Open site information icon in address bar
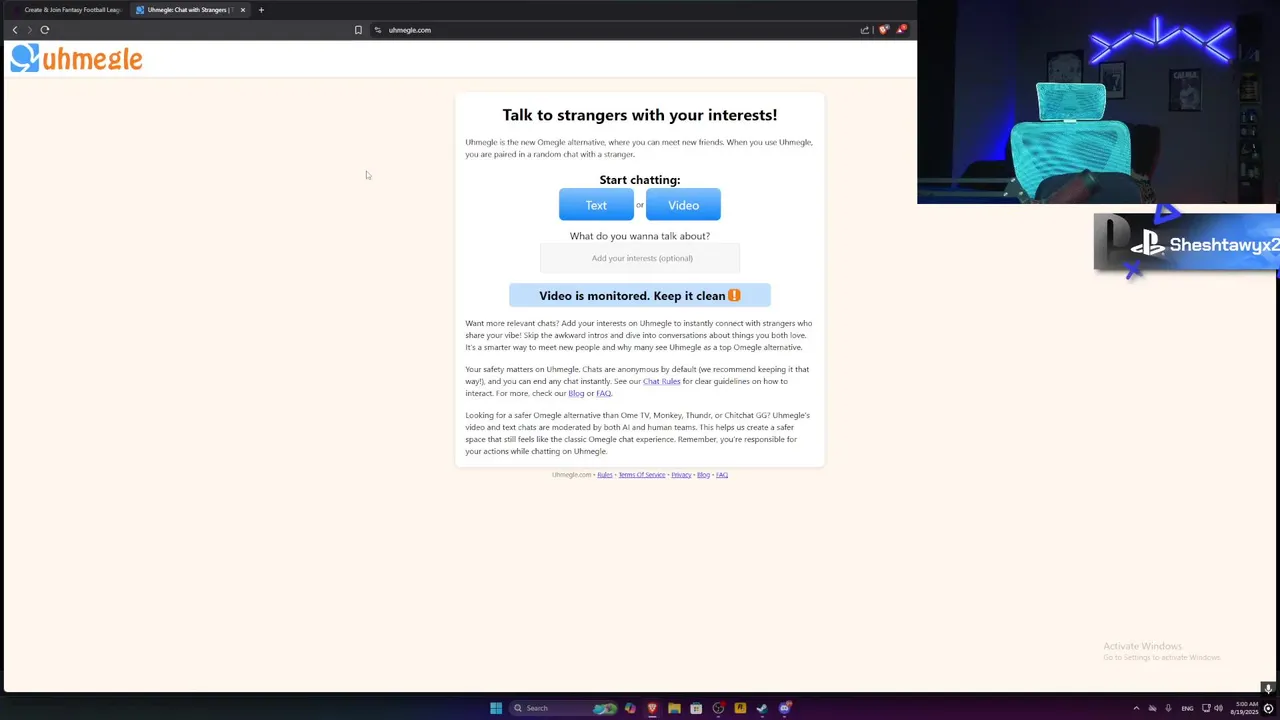1280x720 pixels. (378, 30)
